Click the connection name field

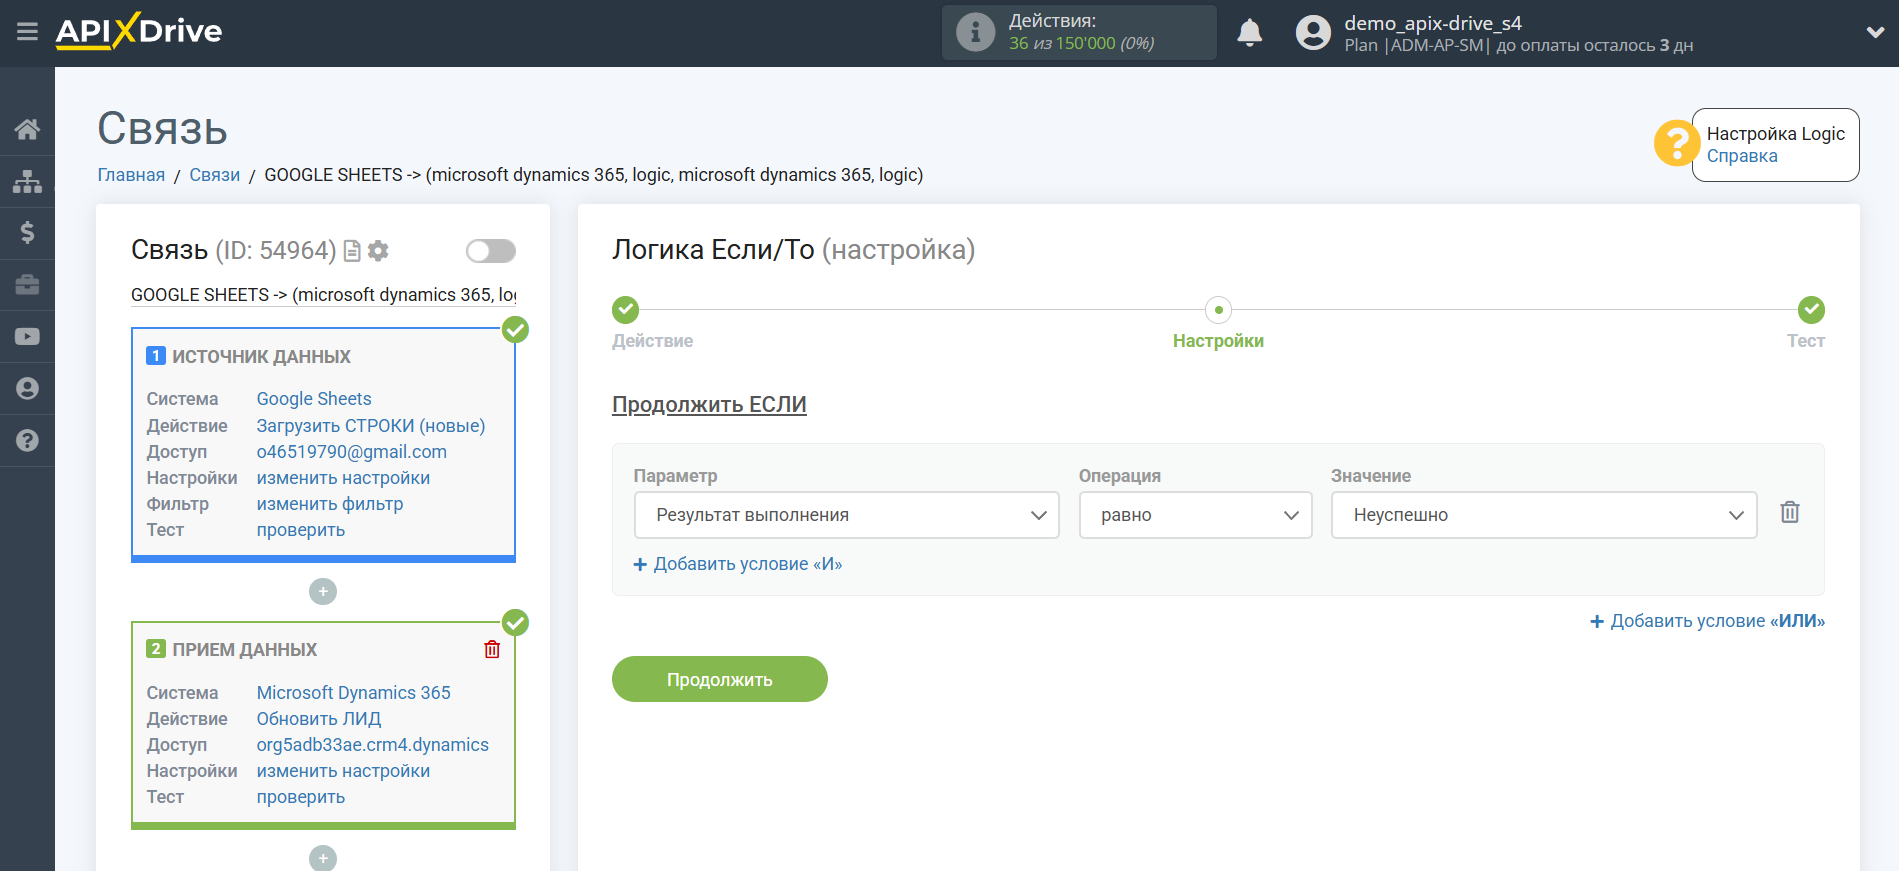[x=324, y=295]
